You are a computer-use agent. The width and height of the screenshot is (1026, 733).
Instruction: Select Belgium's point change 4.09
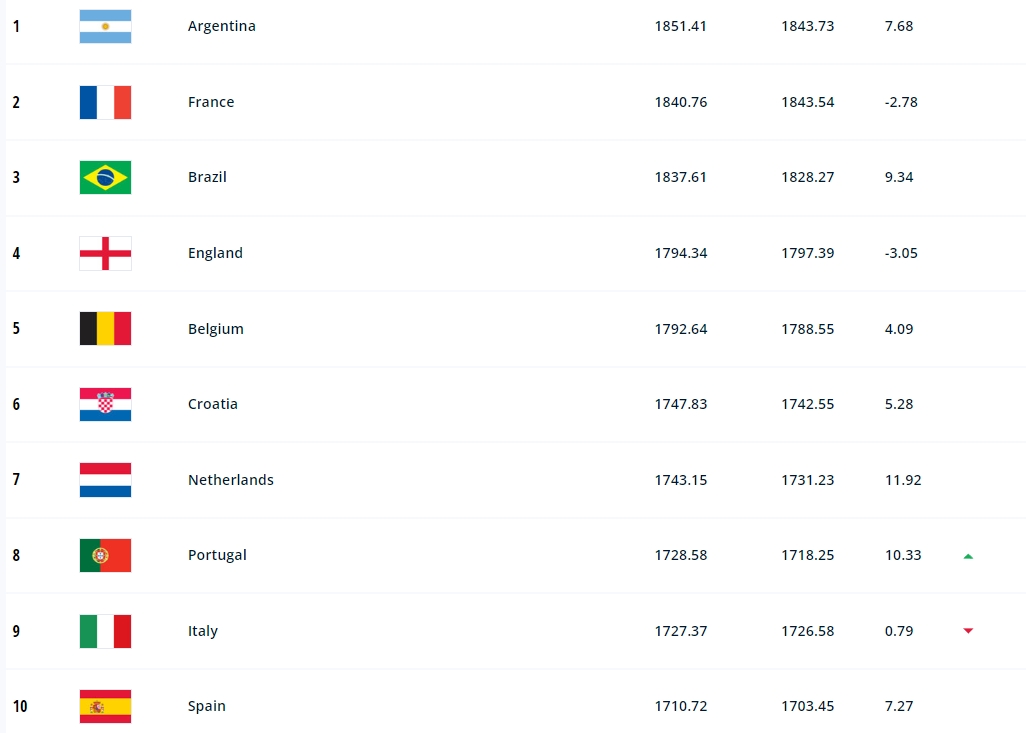[899, 329]
